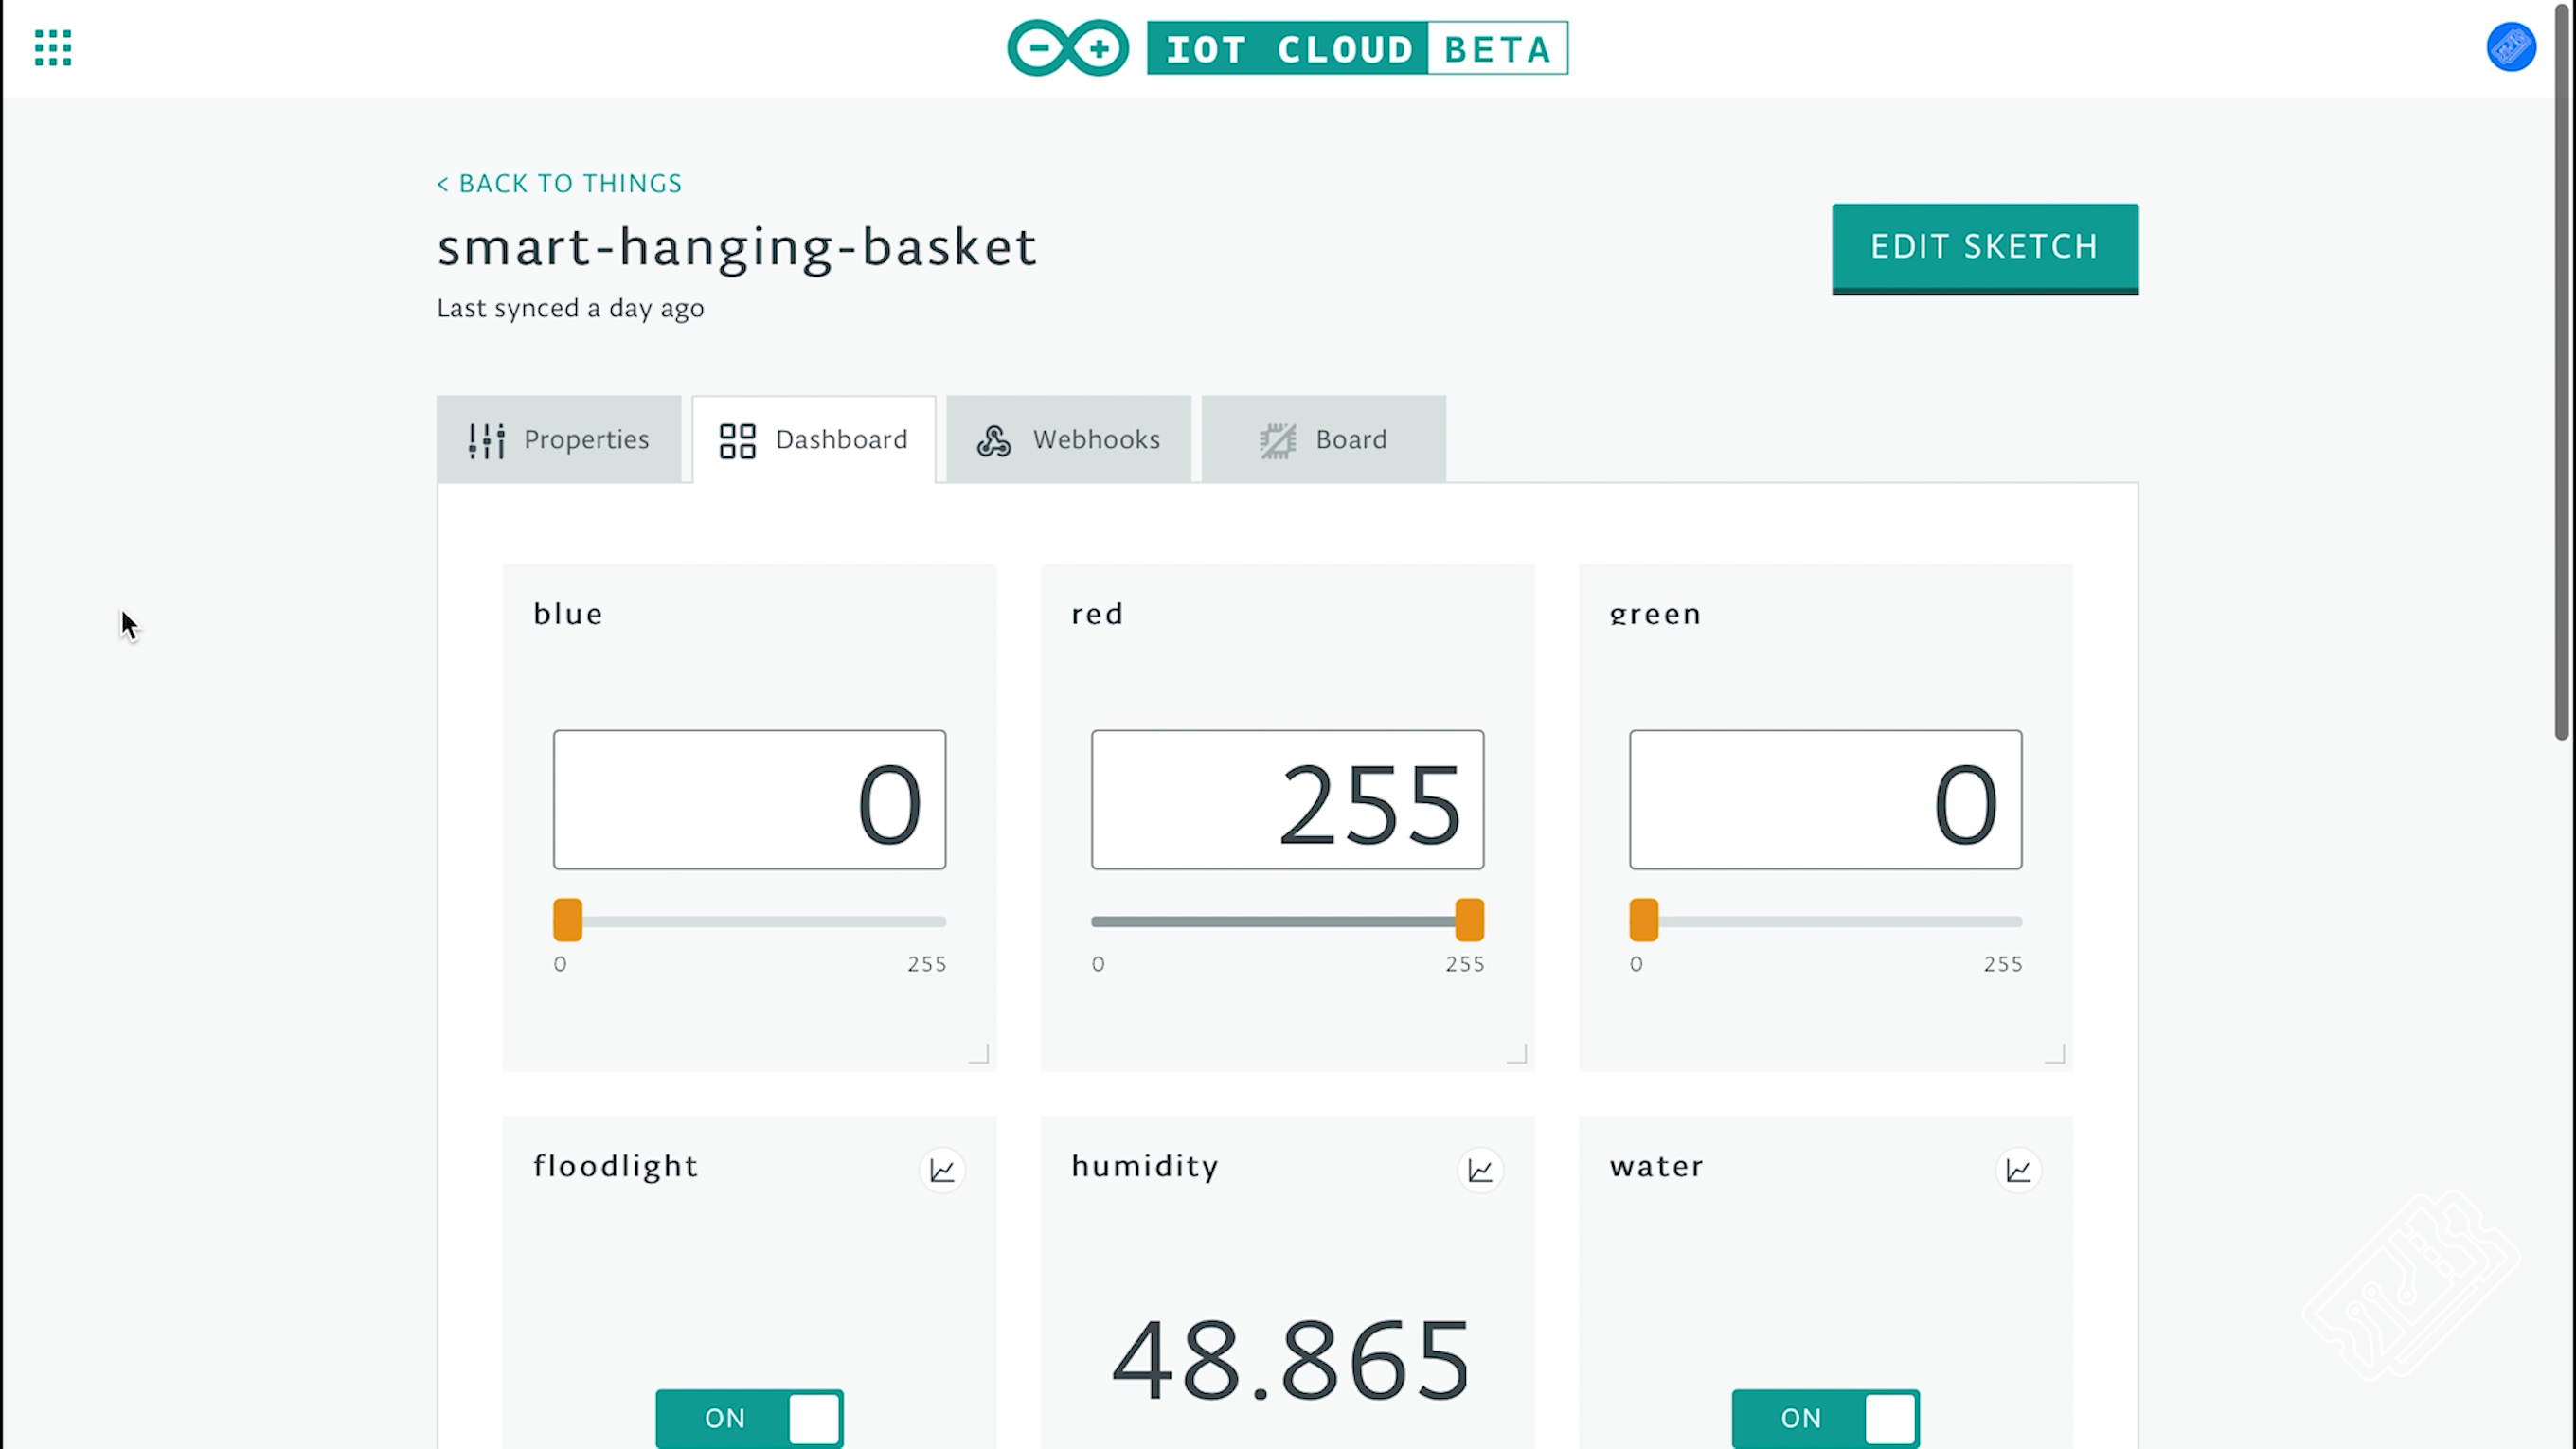2576x1449 pixels.
Task: Click the resize handle on red widget
Action: coord(1515,1054)
